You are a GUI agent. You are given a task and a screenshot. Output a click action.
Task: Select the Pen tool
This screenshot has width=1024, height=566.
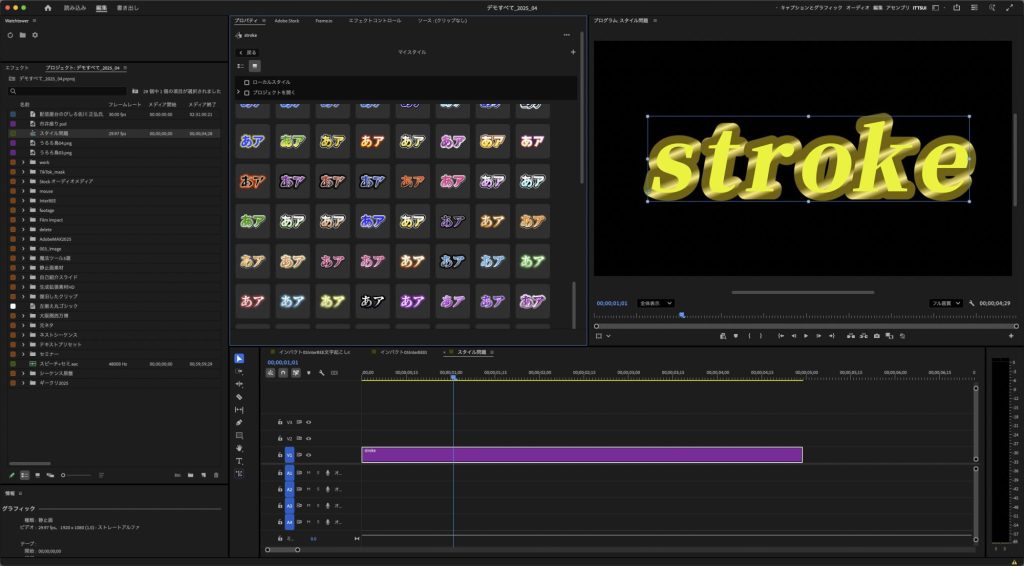[239, 422]
